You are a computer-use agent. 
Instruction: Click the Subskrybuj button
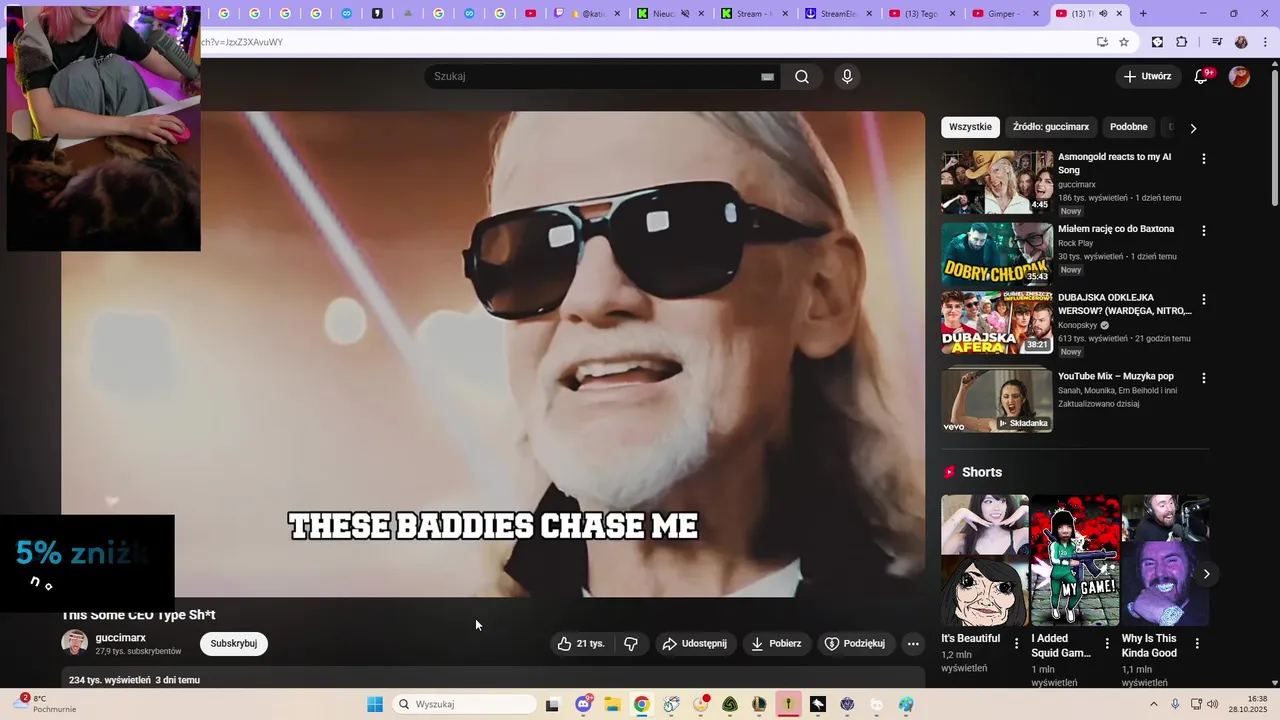234,644
